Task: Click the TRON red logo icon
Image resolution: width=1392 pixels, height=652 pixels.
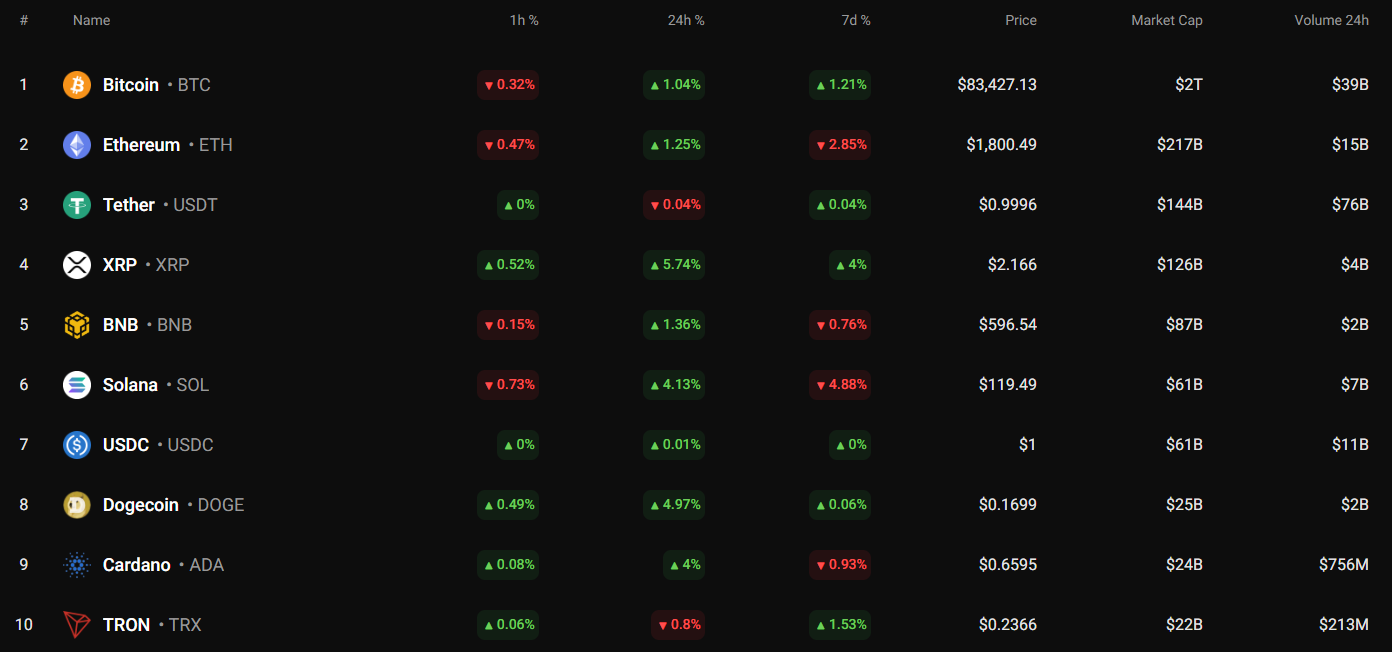Action: click(77, 625)
